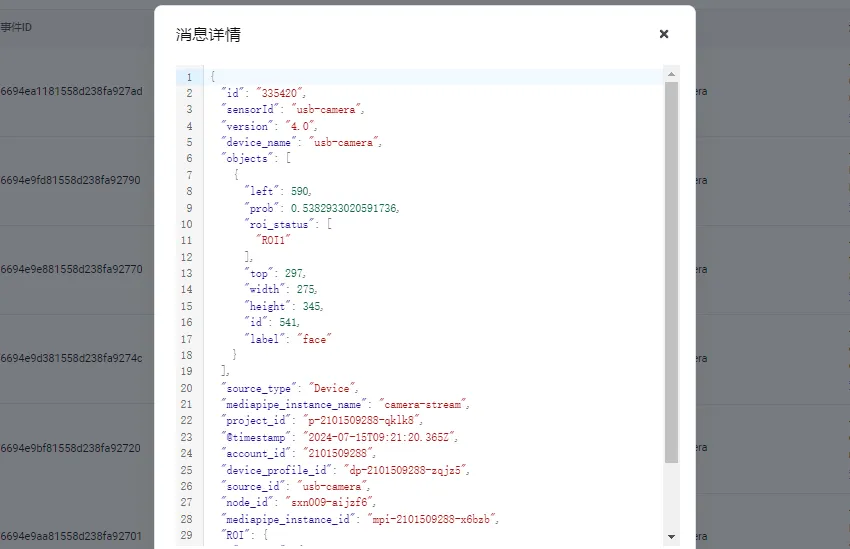Click the "335420" id value
The width and height of the screenshot is (850, 549).
[279, 93]
